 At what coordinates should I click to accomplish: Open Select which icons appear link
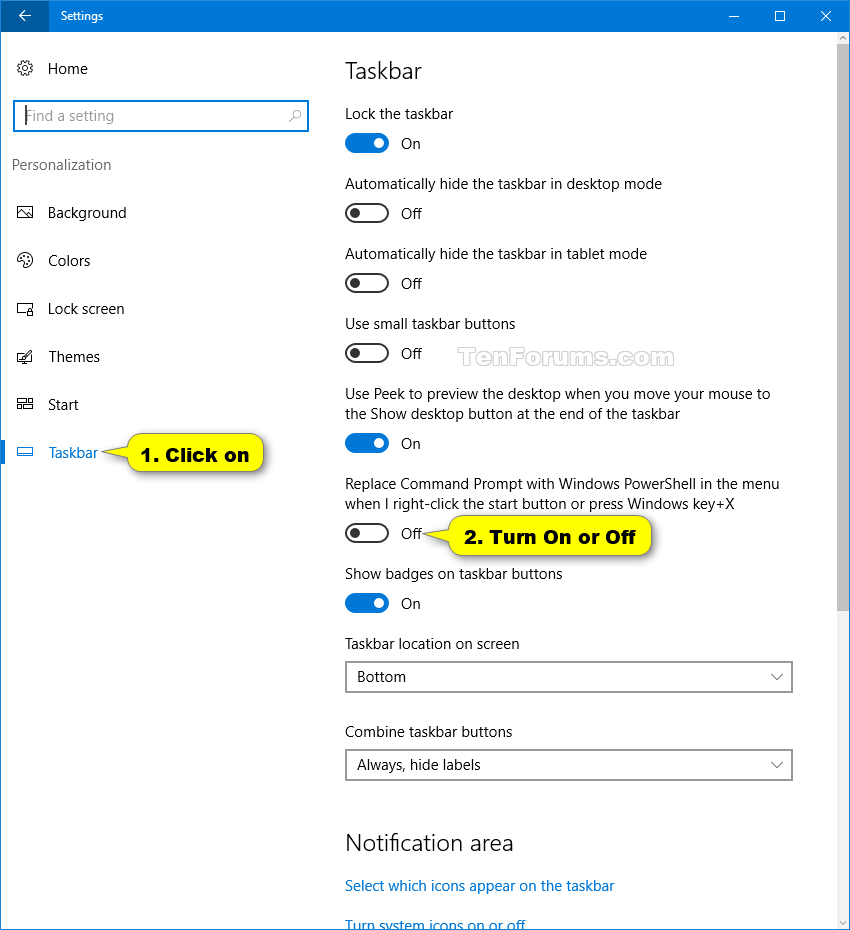pos(479,886)
